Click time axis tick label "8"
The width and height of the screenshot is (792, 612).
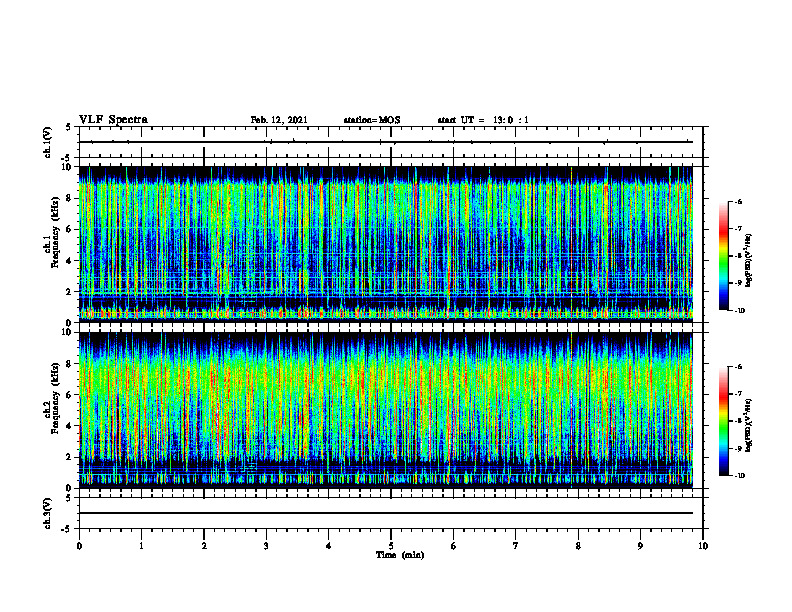pos(578,546)
